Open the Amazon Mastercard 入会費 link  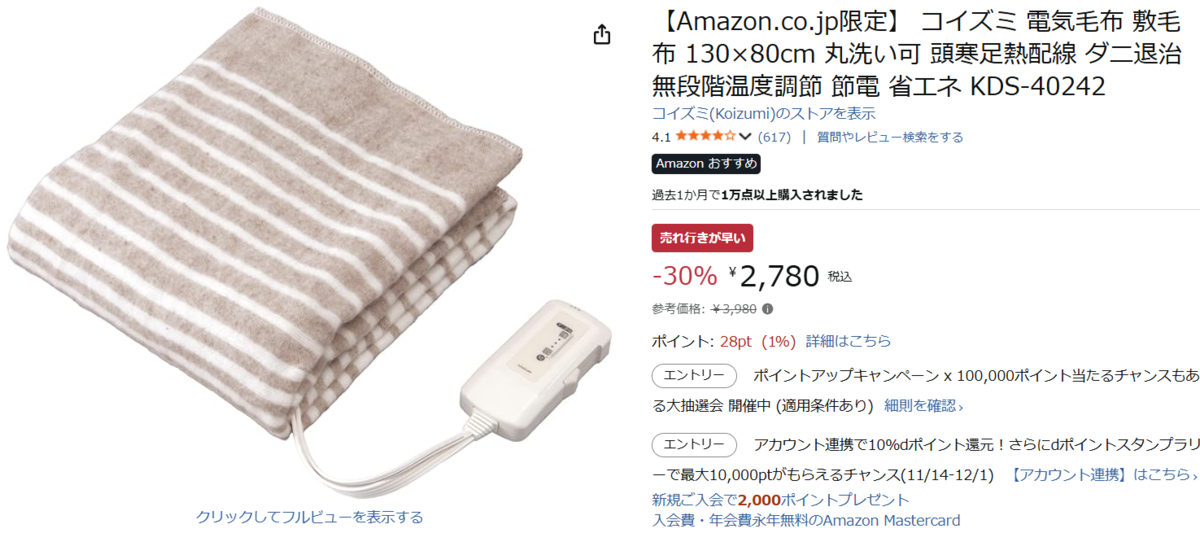click(x=806, y=520)
